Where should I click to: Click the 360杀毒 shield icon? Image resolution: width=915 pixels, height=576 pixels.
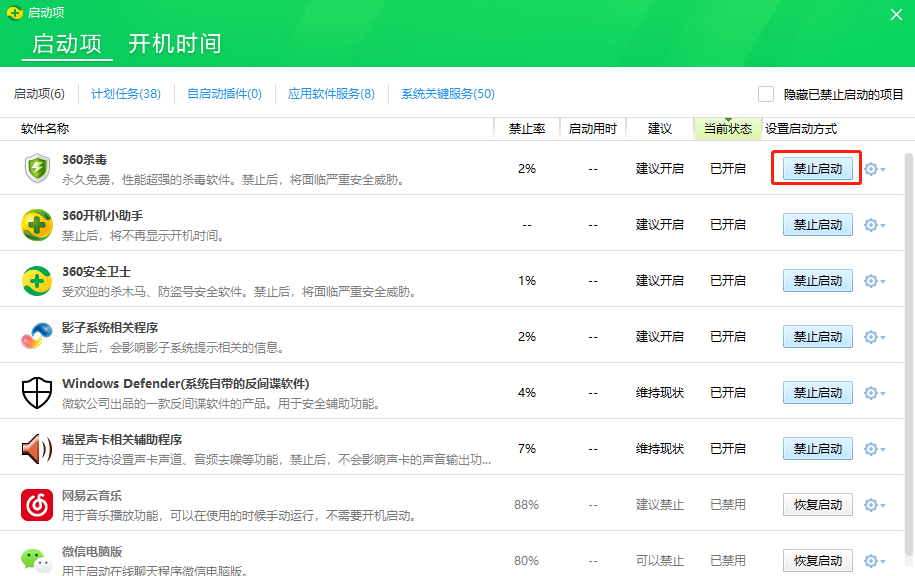point(37,169)
